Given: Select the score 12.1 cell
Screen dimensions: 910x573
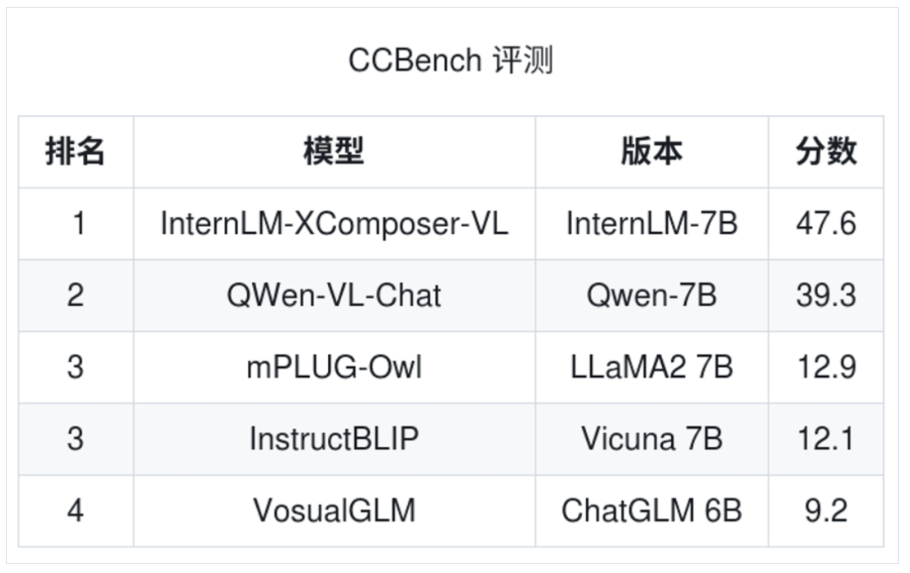Looking at the screenshot, I should coord(826,439).
